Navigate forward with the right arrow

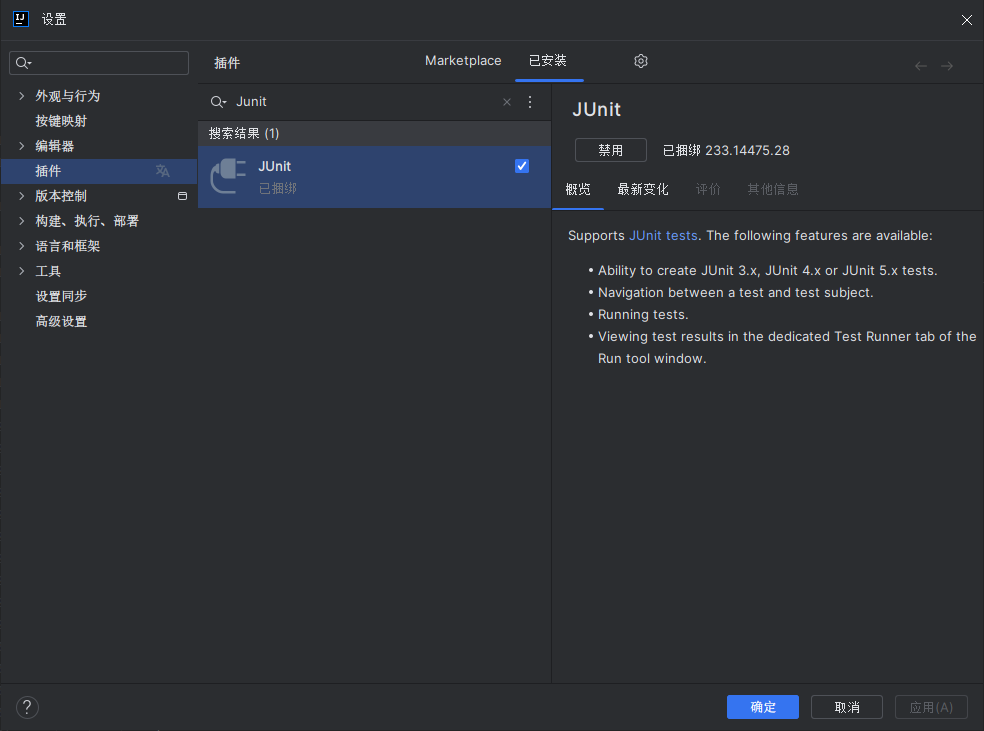click(x=947, y=66)
